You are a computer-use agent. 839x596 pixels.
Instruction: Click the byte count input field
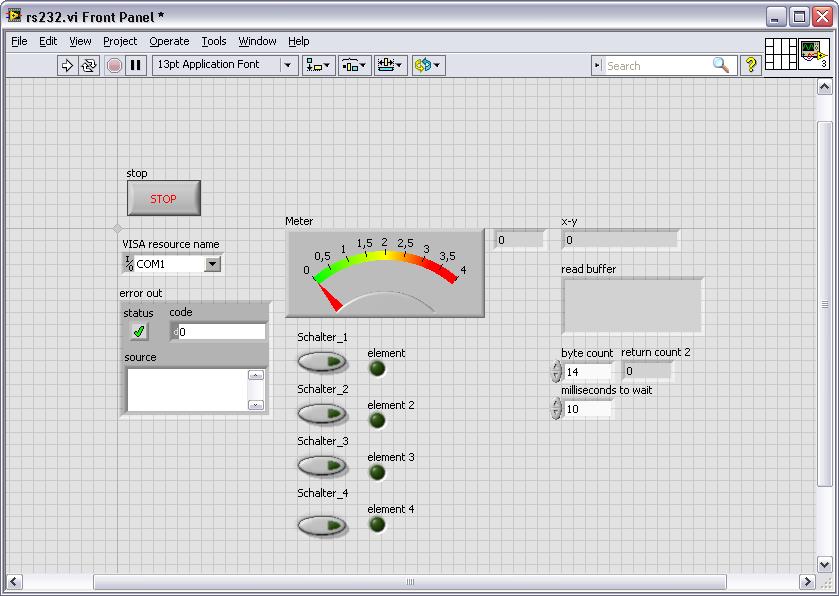pos(587,372)
